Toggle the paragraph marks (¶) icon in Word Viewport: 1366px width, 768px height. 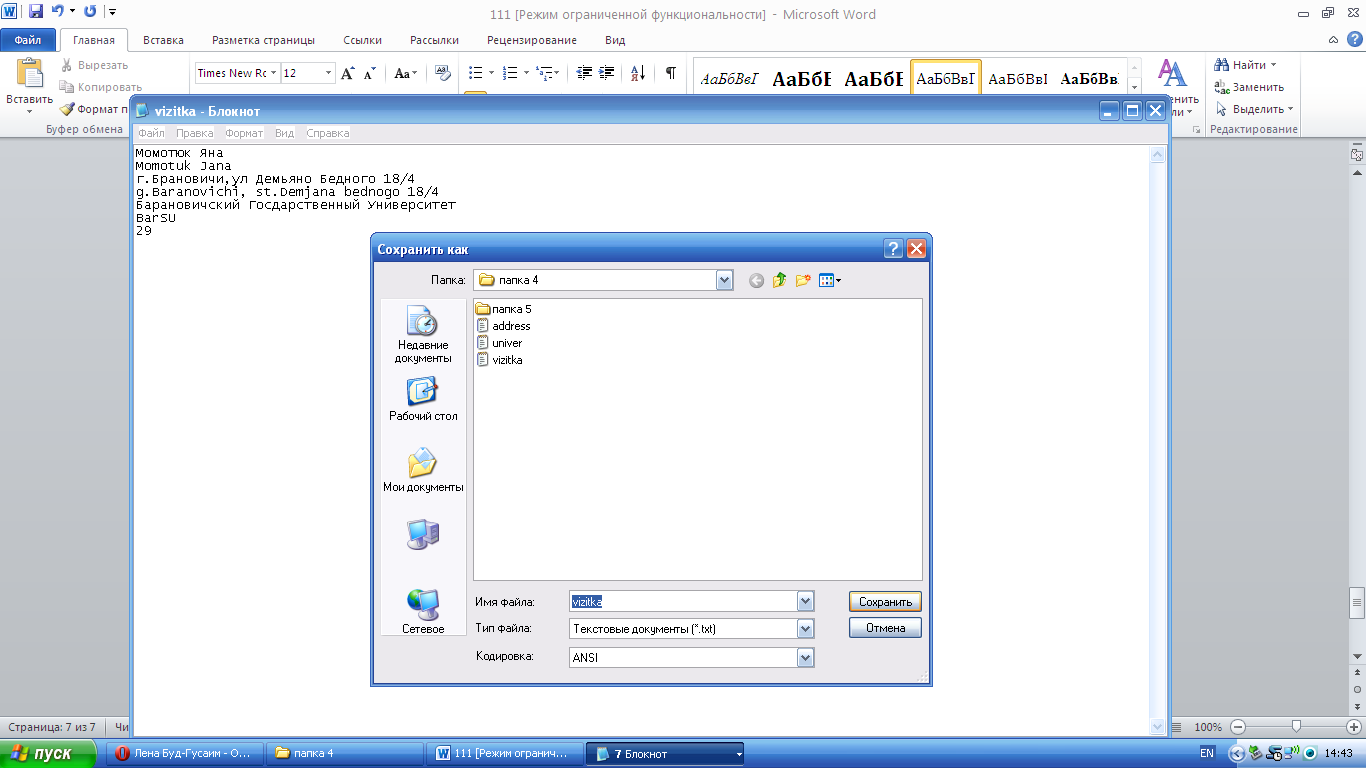tap(670, 73)
